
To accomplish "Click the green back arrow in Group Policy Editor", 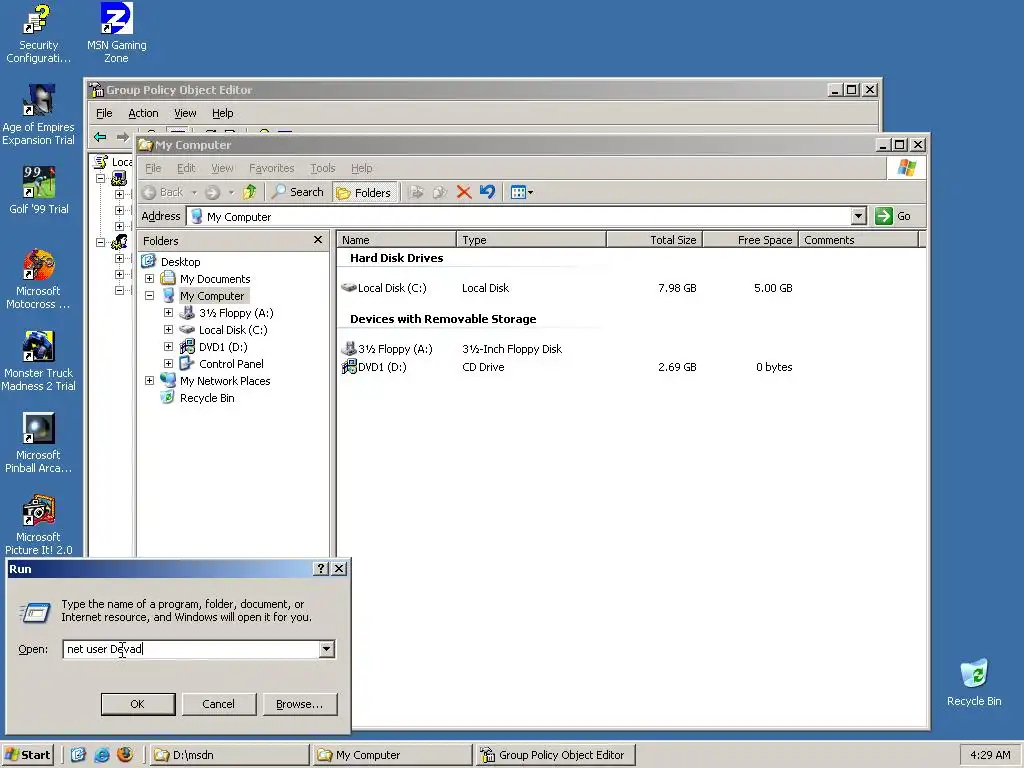I will coord(100,136).
